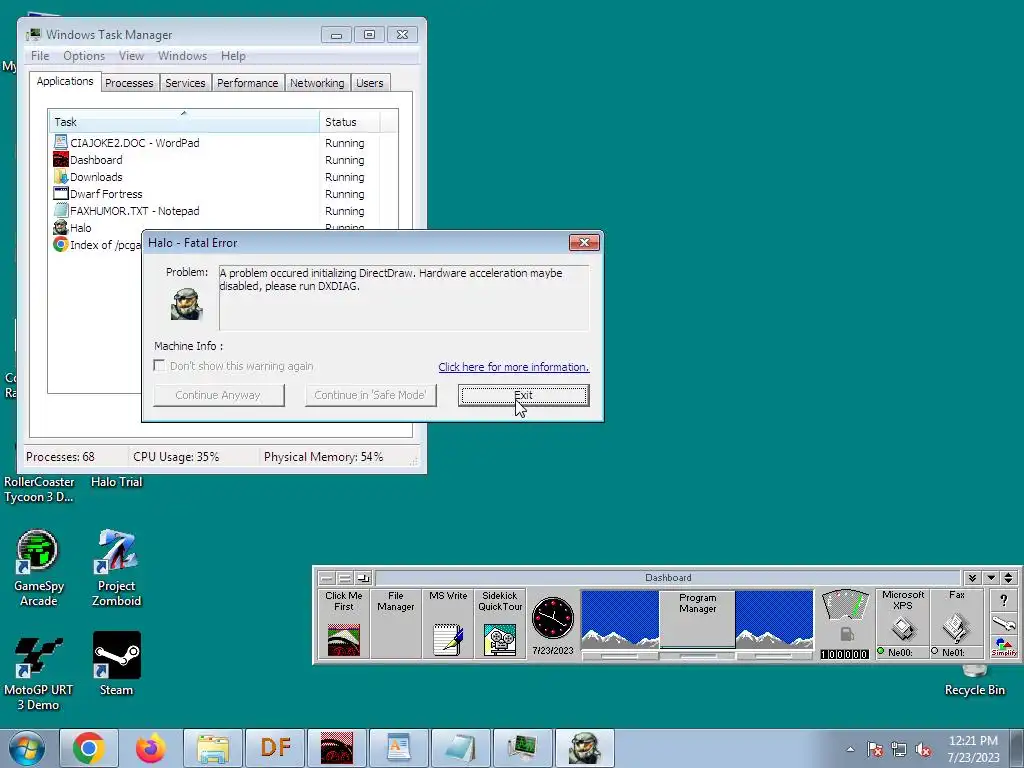The width and height of the screenshot is (1024, 768).
Task: Click inside the Problem message text box
Action: (404, 298)
